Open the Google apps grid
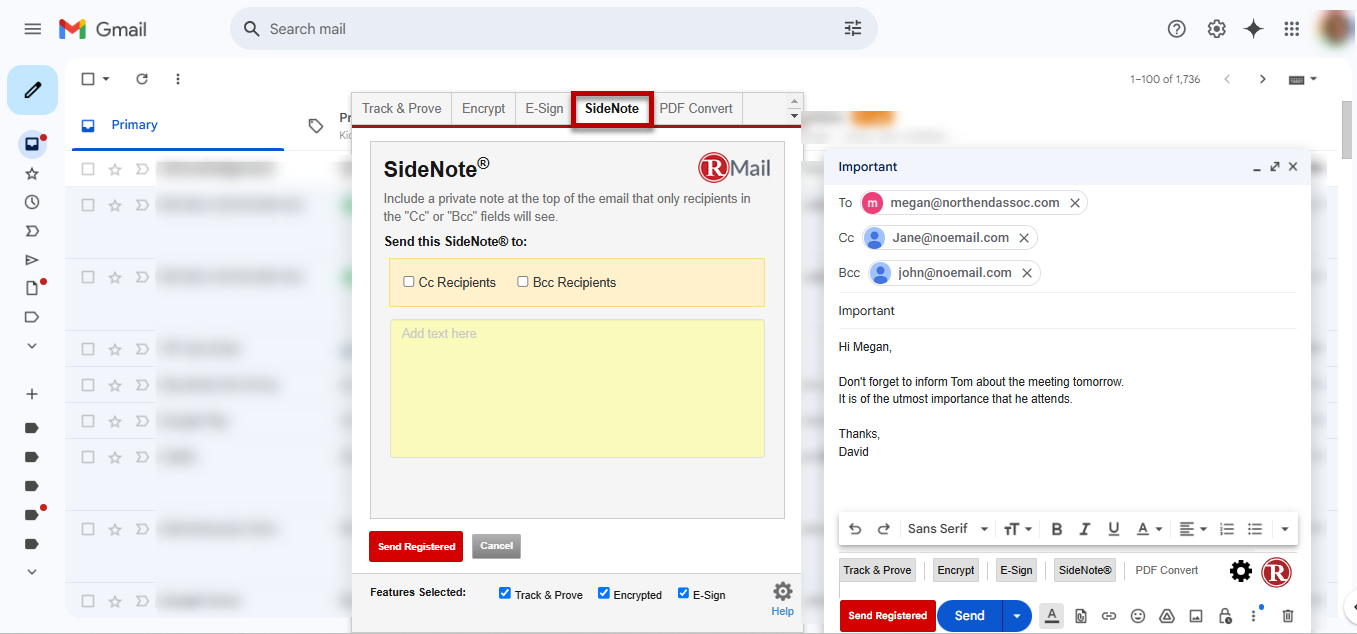Viewport: 1357px width, 634px height. coord(1292,29)
